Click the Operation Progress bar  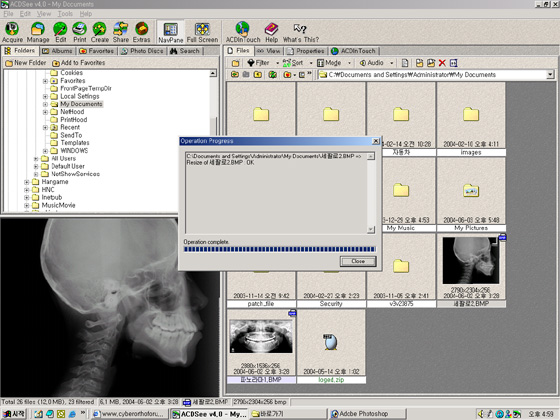279,249
